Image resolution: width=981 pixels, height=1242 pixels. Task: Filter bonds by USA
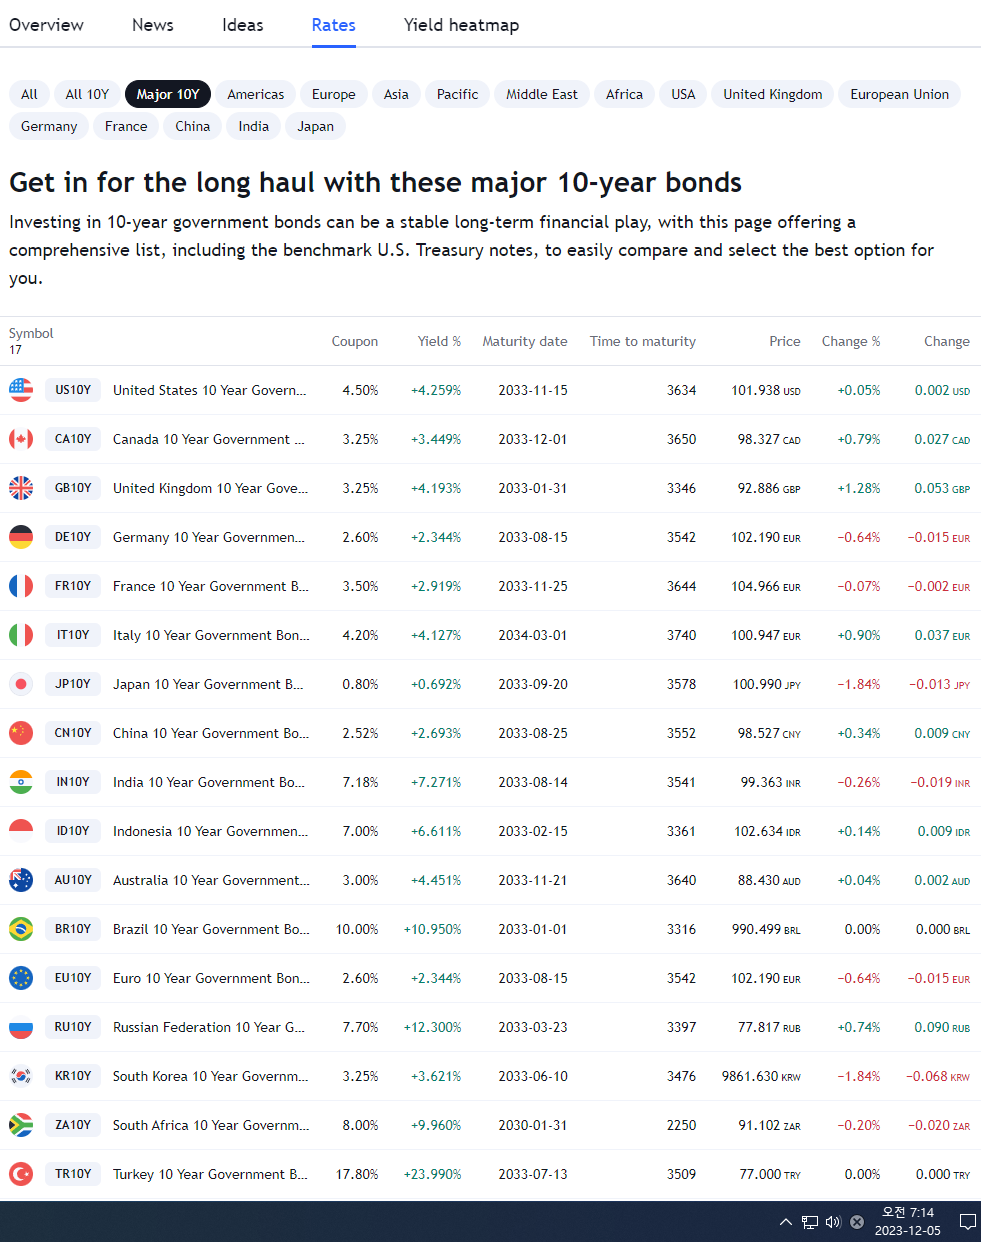click(683, 94)
